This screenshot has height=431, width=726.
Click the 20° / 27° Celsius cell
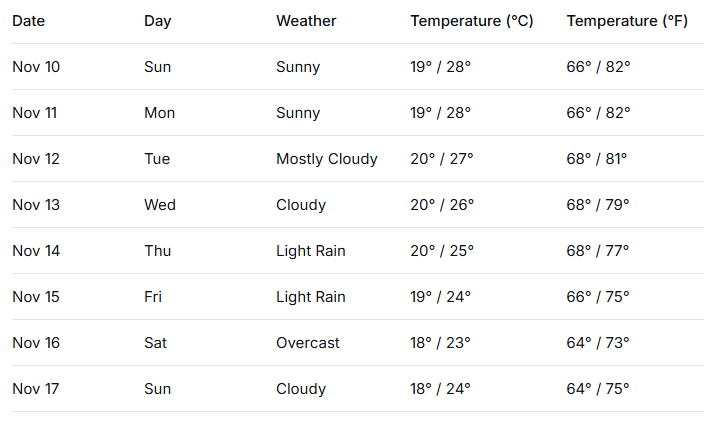(442, 159)
